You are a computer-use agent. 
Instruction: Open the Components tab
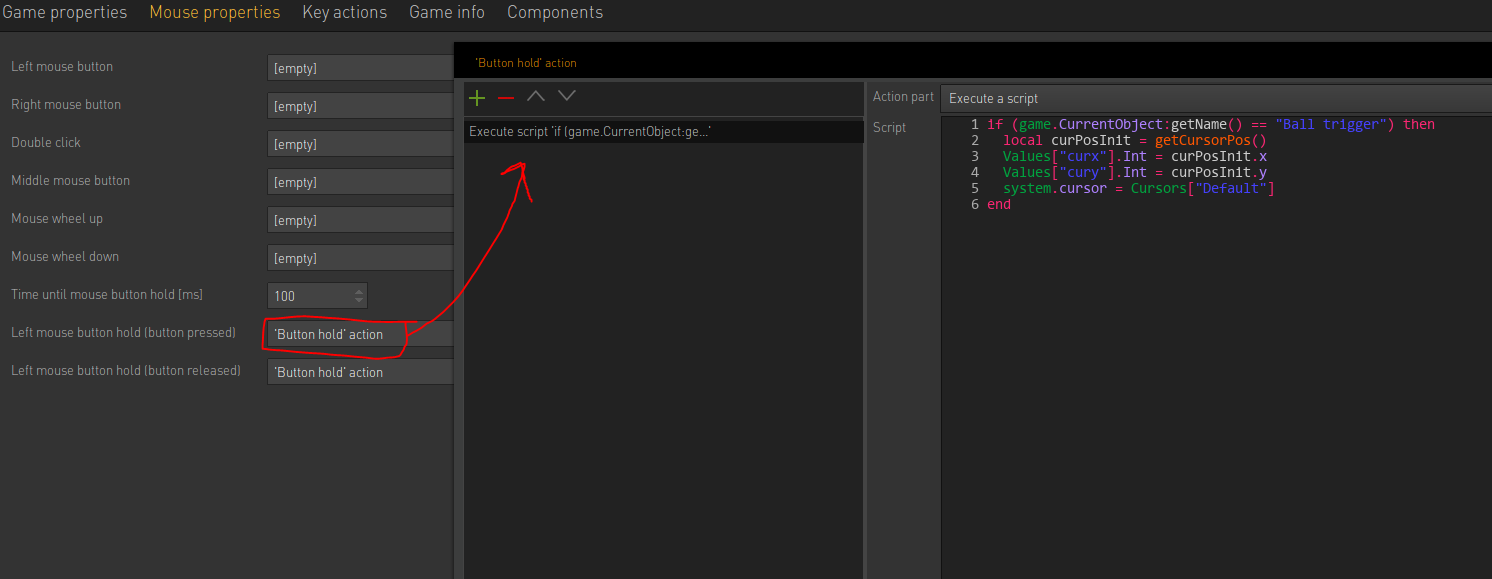(x=555, y=13)
